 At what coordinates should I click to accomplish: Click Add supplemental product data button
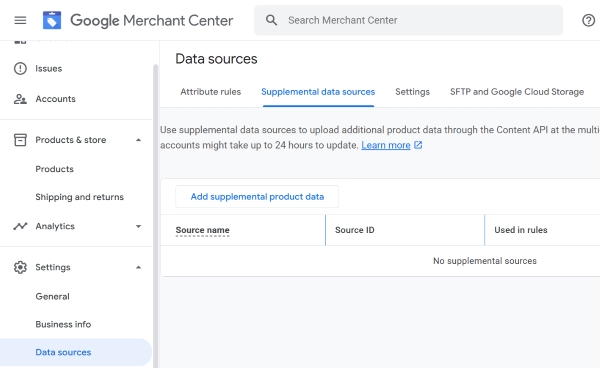(257, 197)
